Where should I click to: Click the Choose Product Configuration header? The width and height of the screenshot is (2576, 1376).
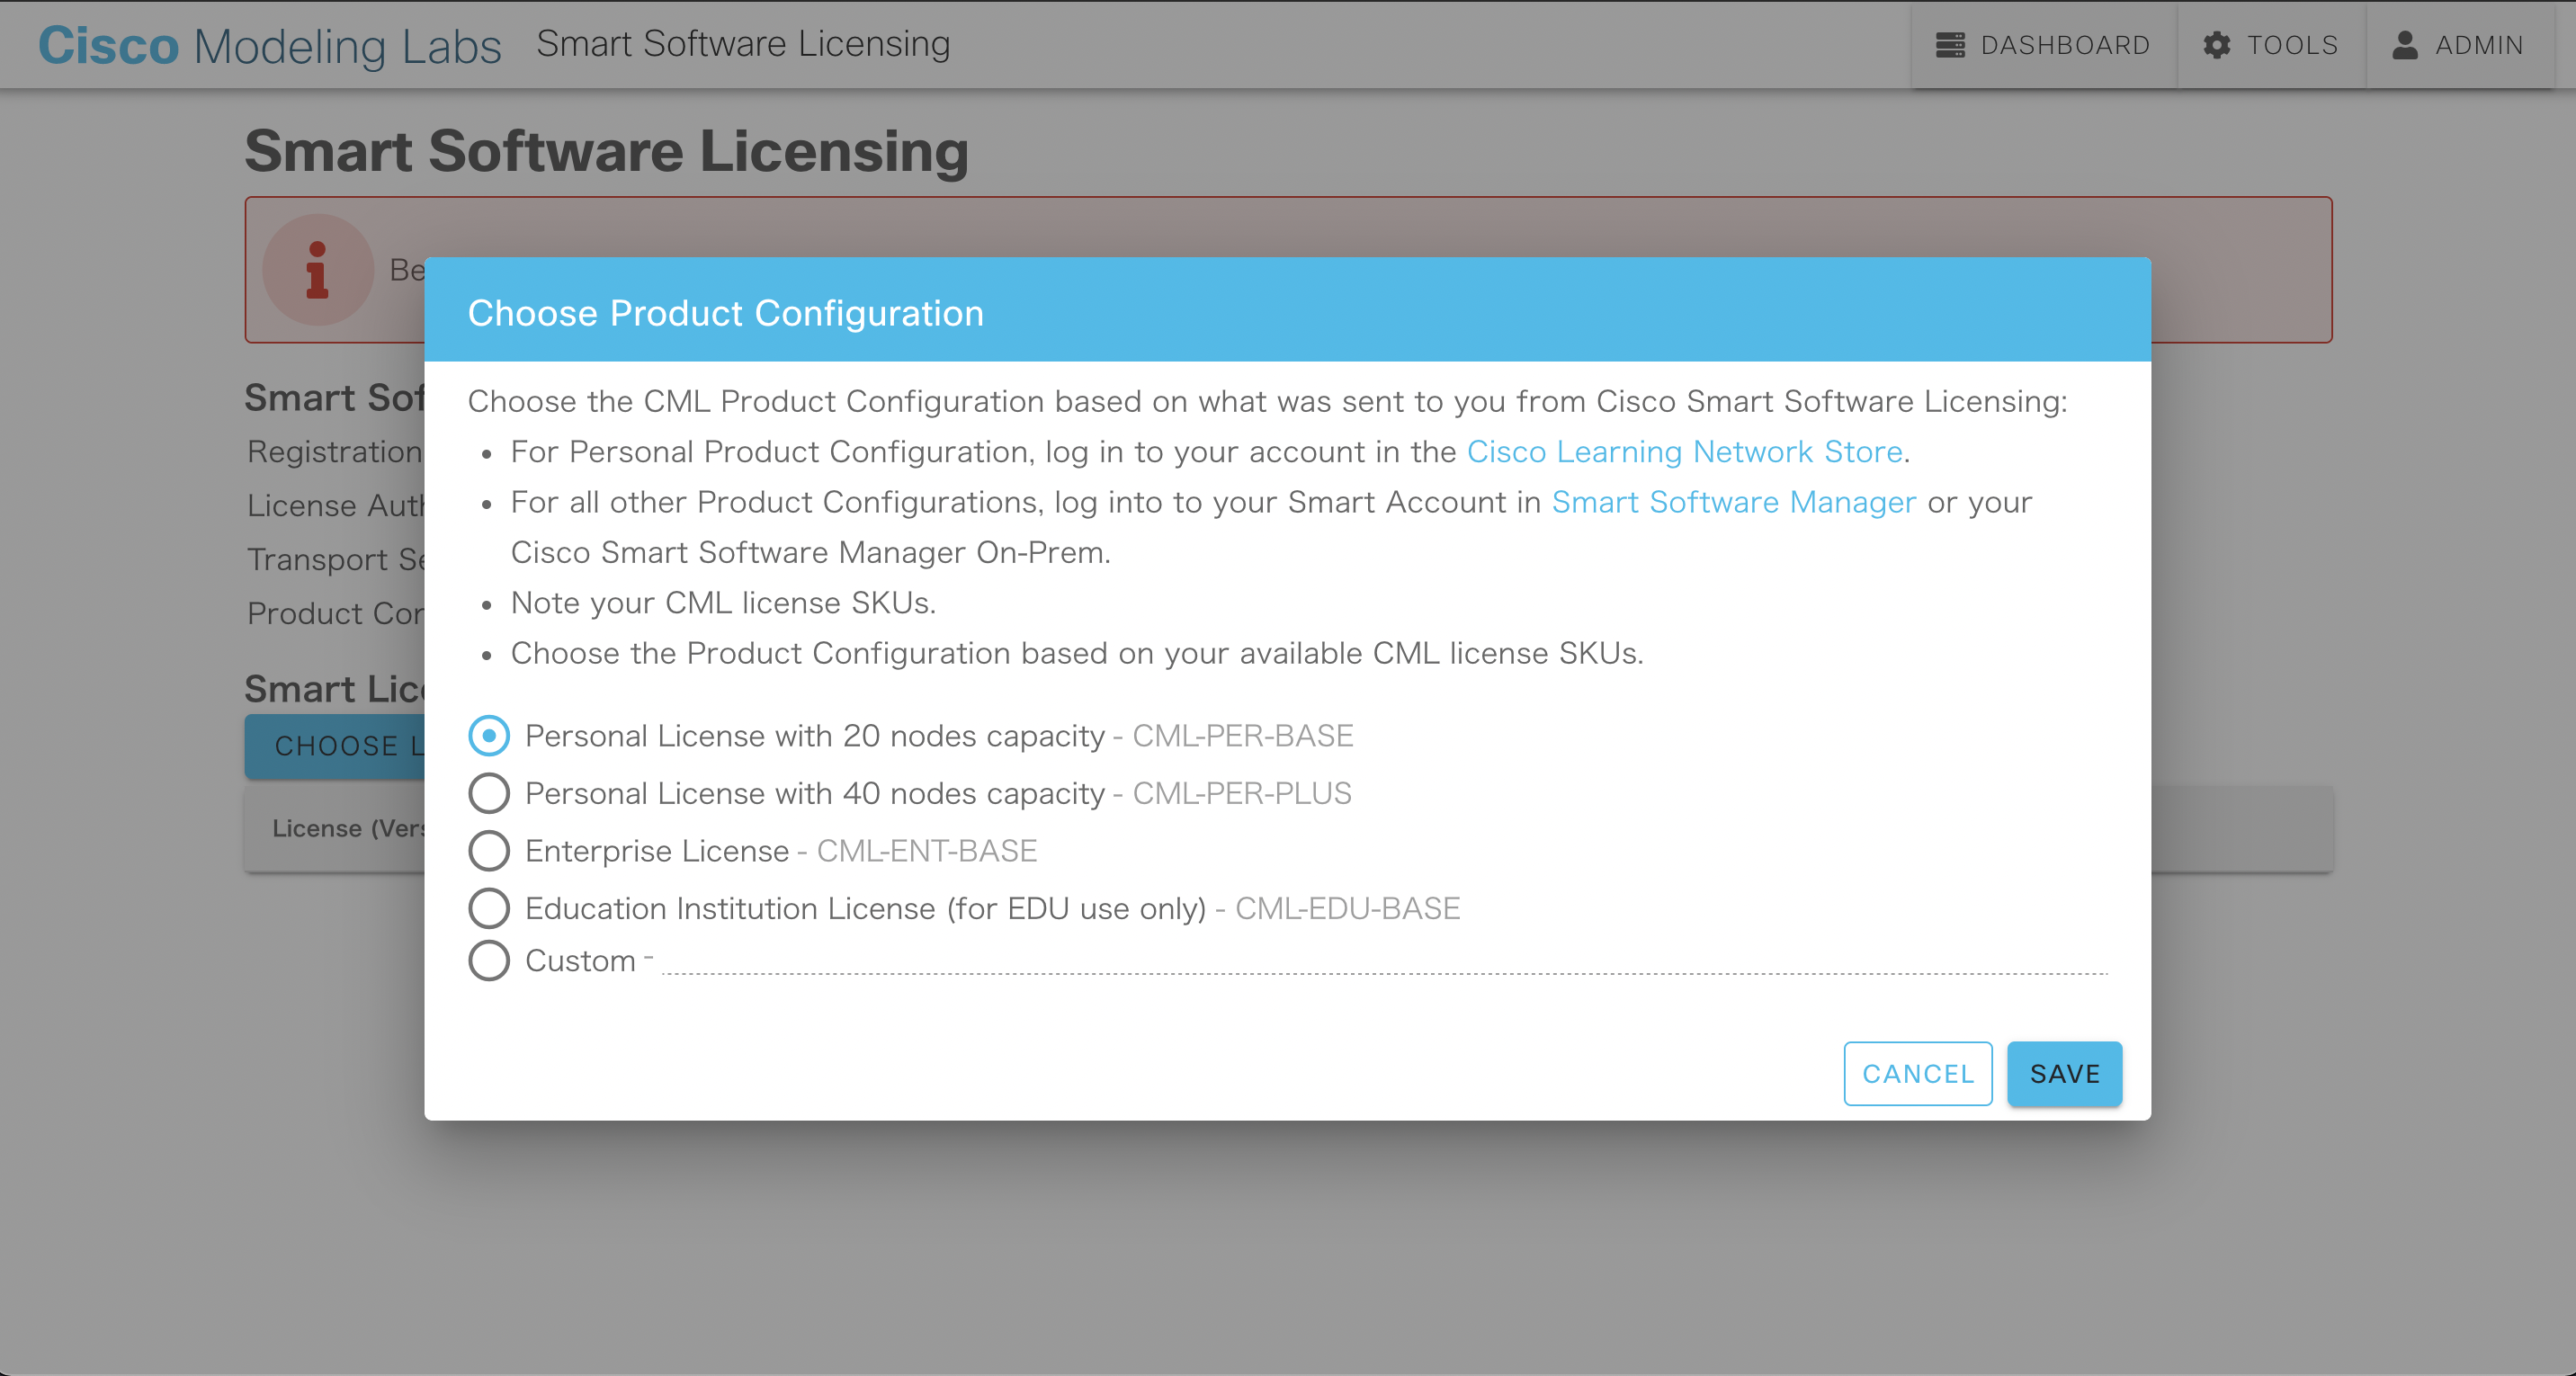tap(726, 313)
